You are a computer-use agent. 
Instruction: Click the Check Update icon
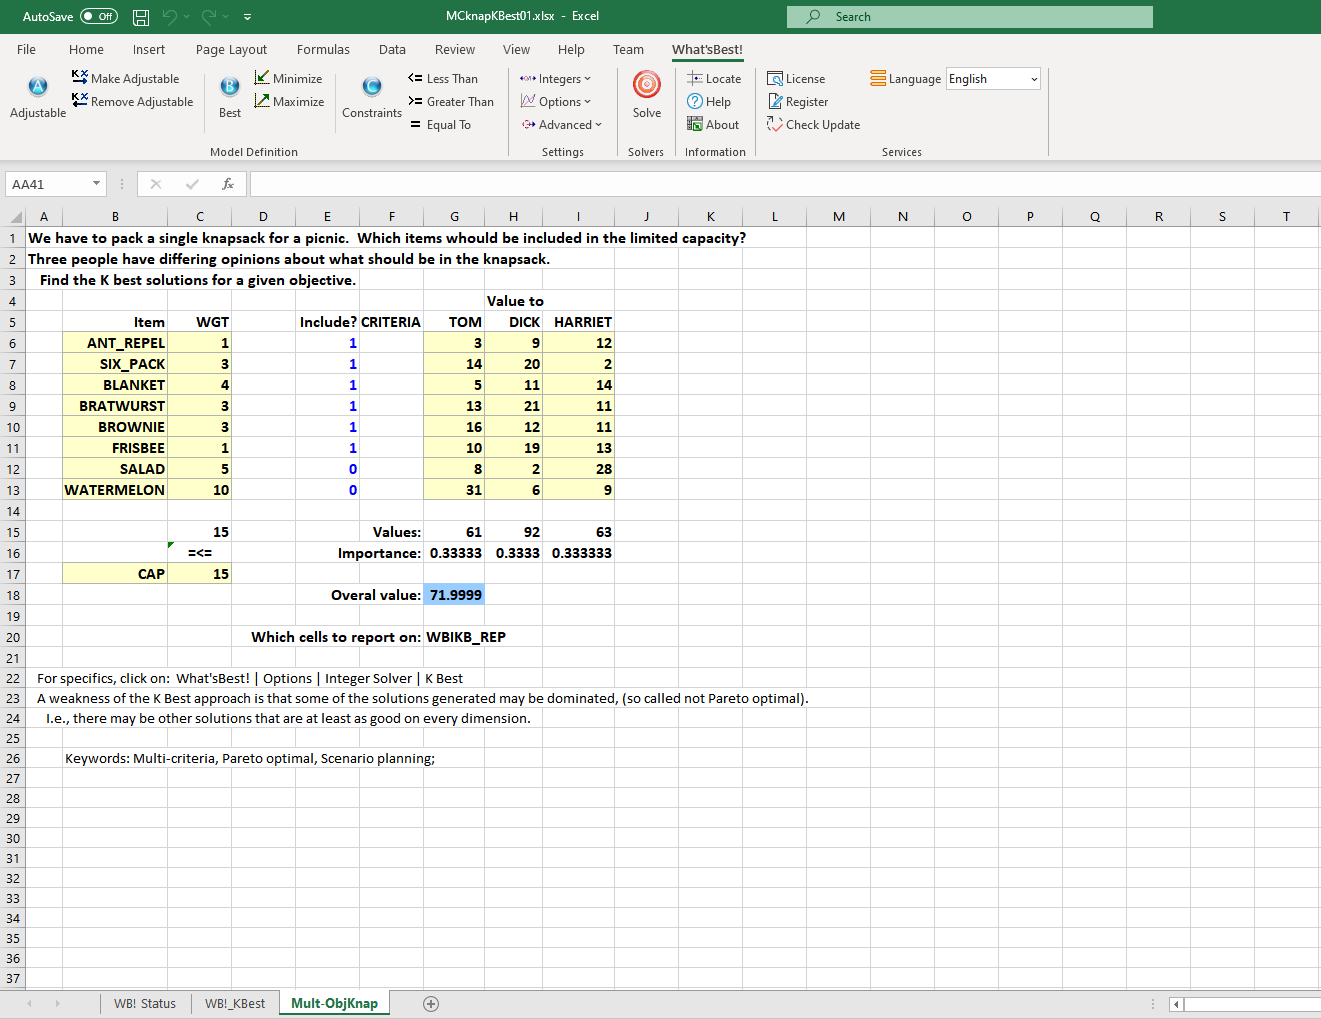(775, 124)
